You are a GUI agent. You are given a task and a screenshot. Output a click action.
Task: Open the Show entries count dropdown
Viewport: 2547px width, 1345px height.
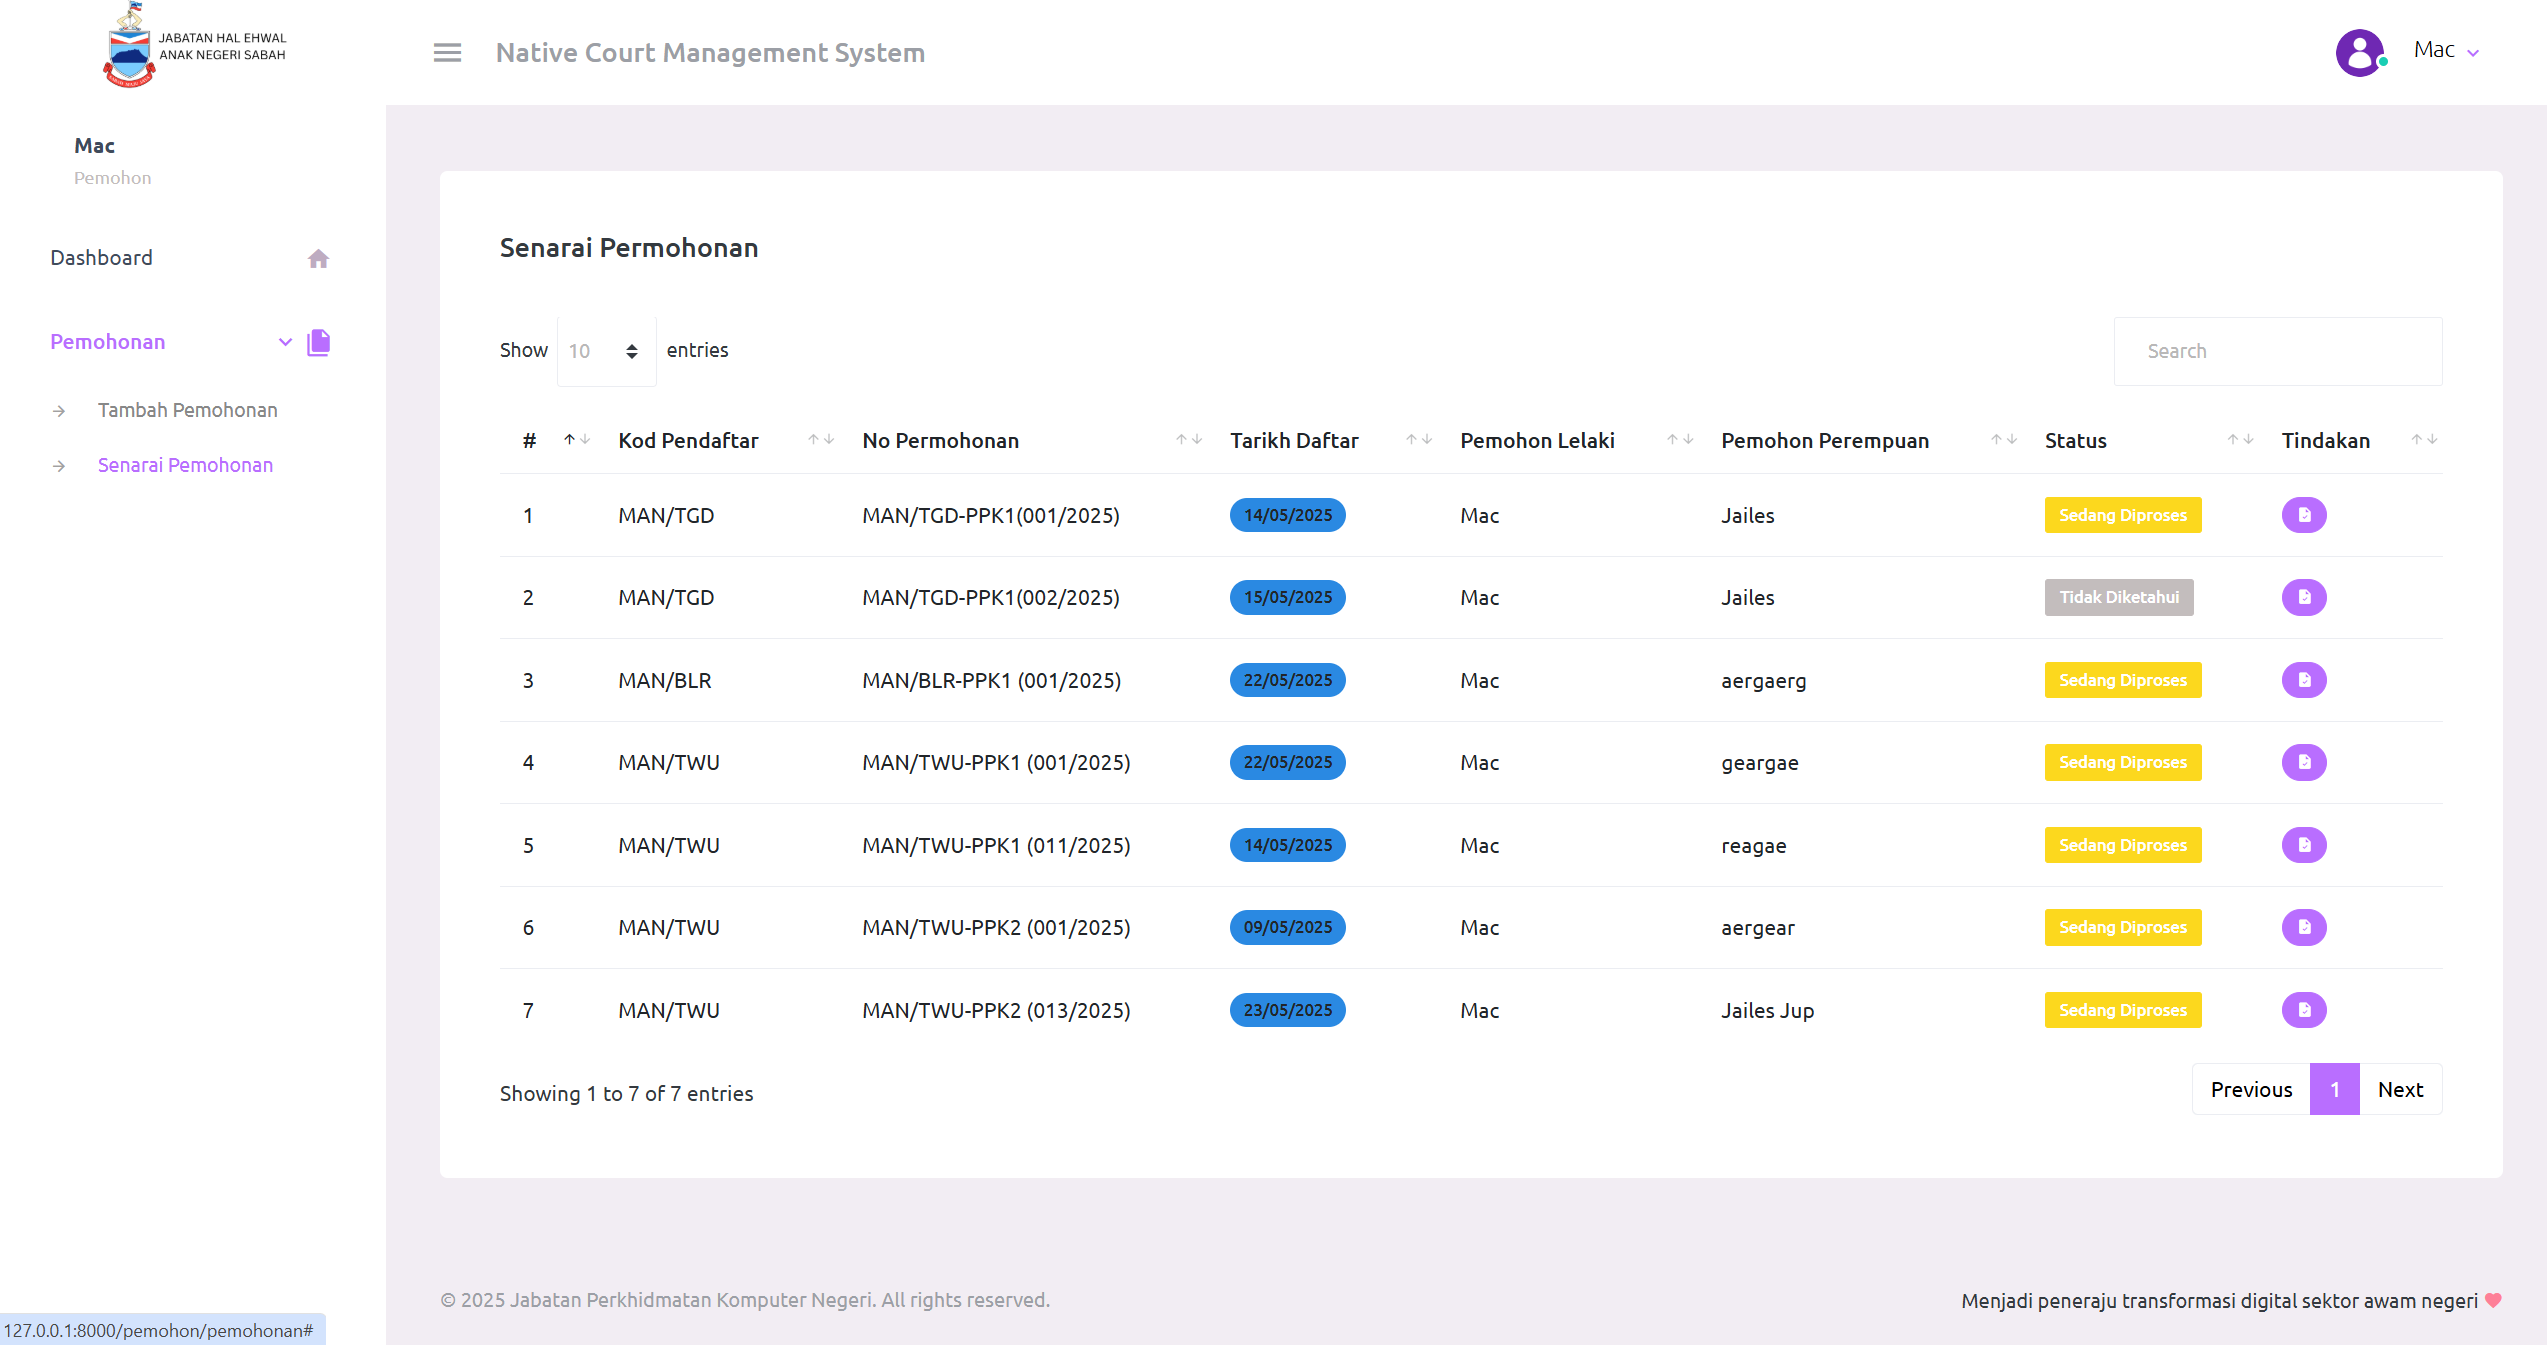(605, 351)
